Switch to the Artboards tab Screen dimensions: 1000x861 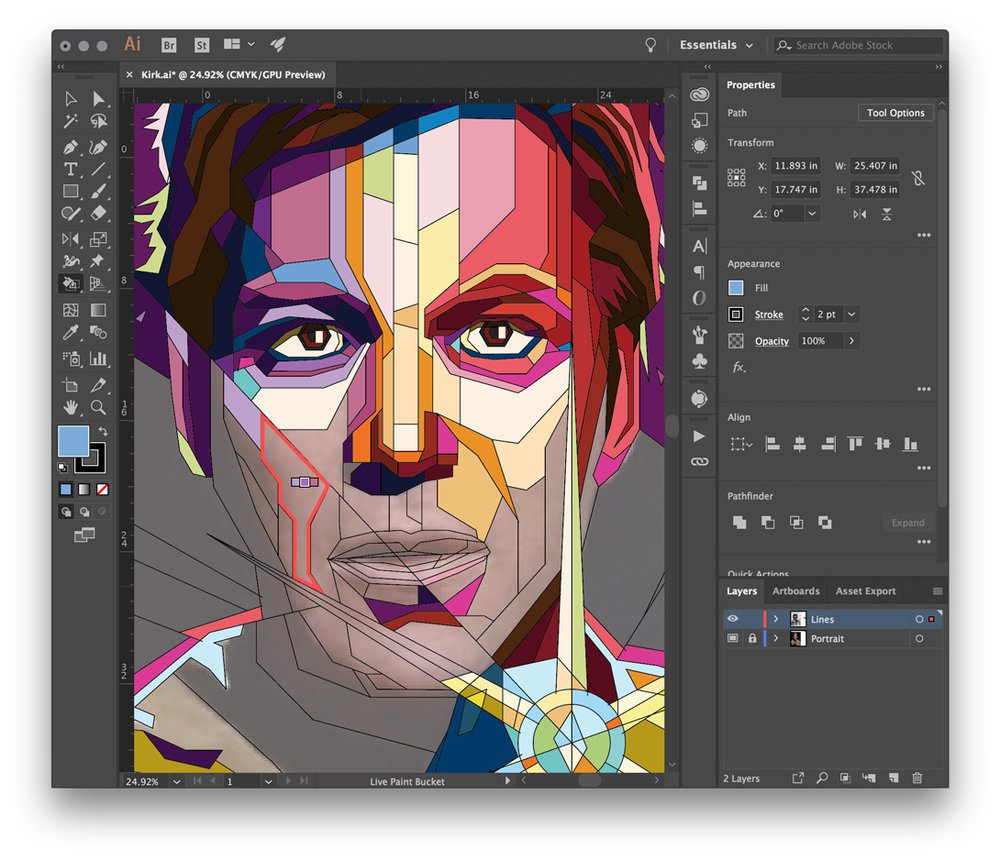coord(796,591)
